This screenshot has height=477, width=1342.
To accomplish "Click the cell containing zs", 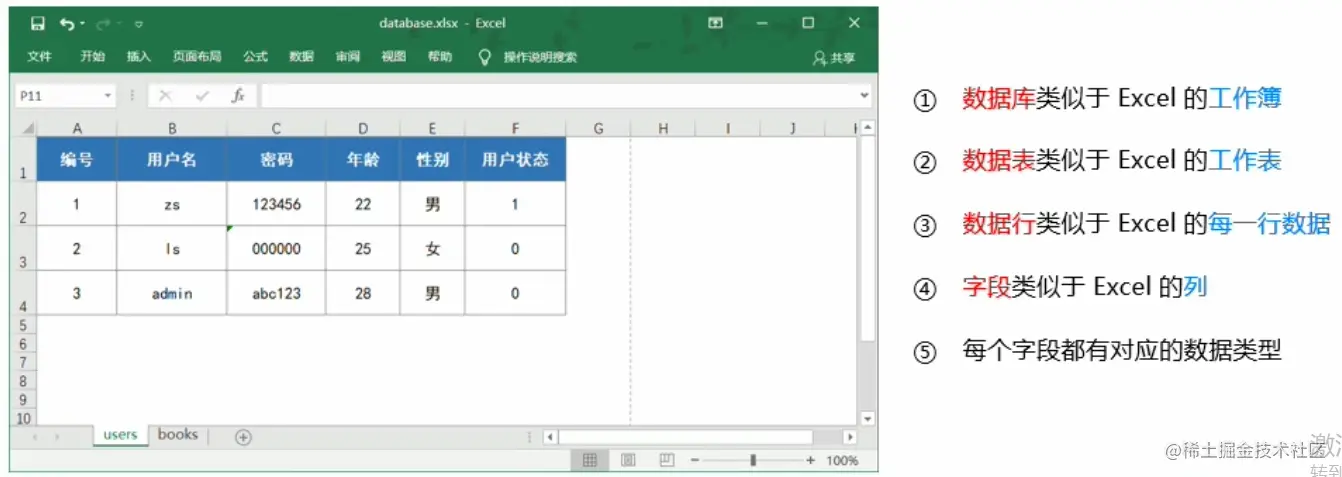I will (x=171, y=204).
